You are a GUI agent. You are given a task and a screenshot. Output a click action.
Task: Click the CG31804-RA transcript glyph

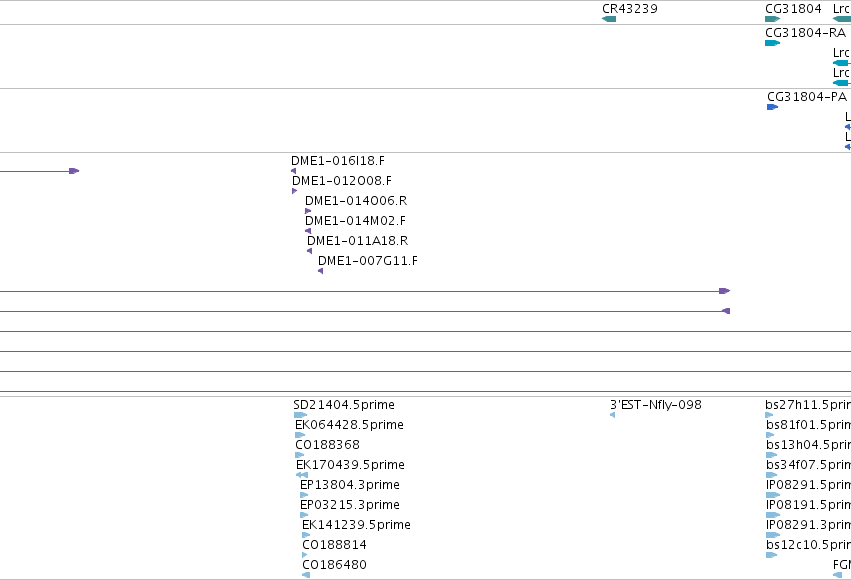pyautogui.click(x=772, y=43)
